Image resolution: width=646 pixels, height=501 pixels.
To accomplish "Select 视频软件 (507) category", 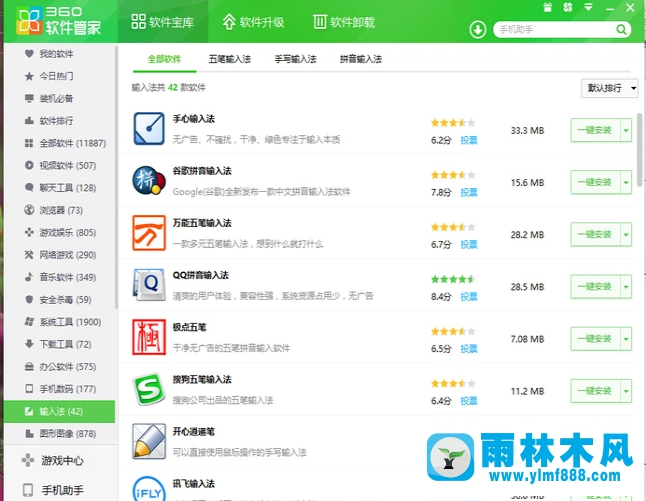I will tap(60, 165).
